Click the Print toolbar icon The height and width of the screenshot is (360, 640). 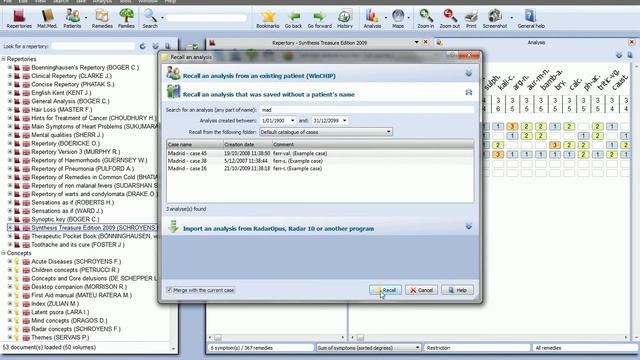(471, 18)
